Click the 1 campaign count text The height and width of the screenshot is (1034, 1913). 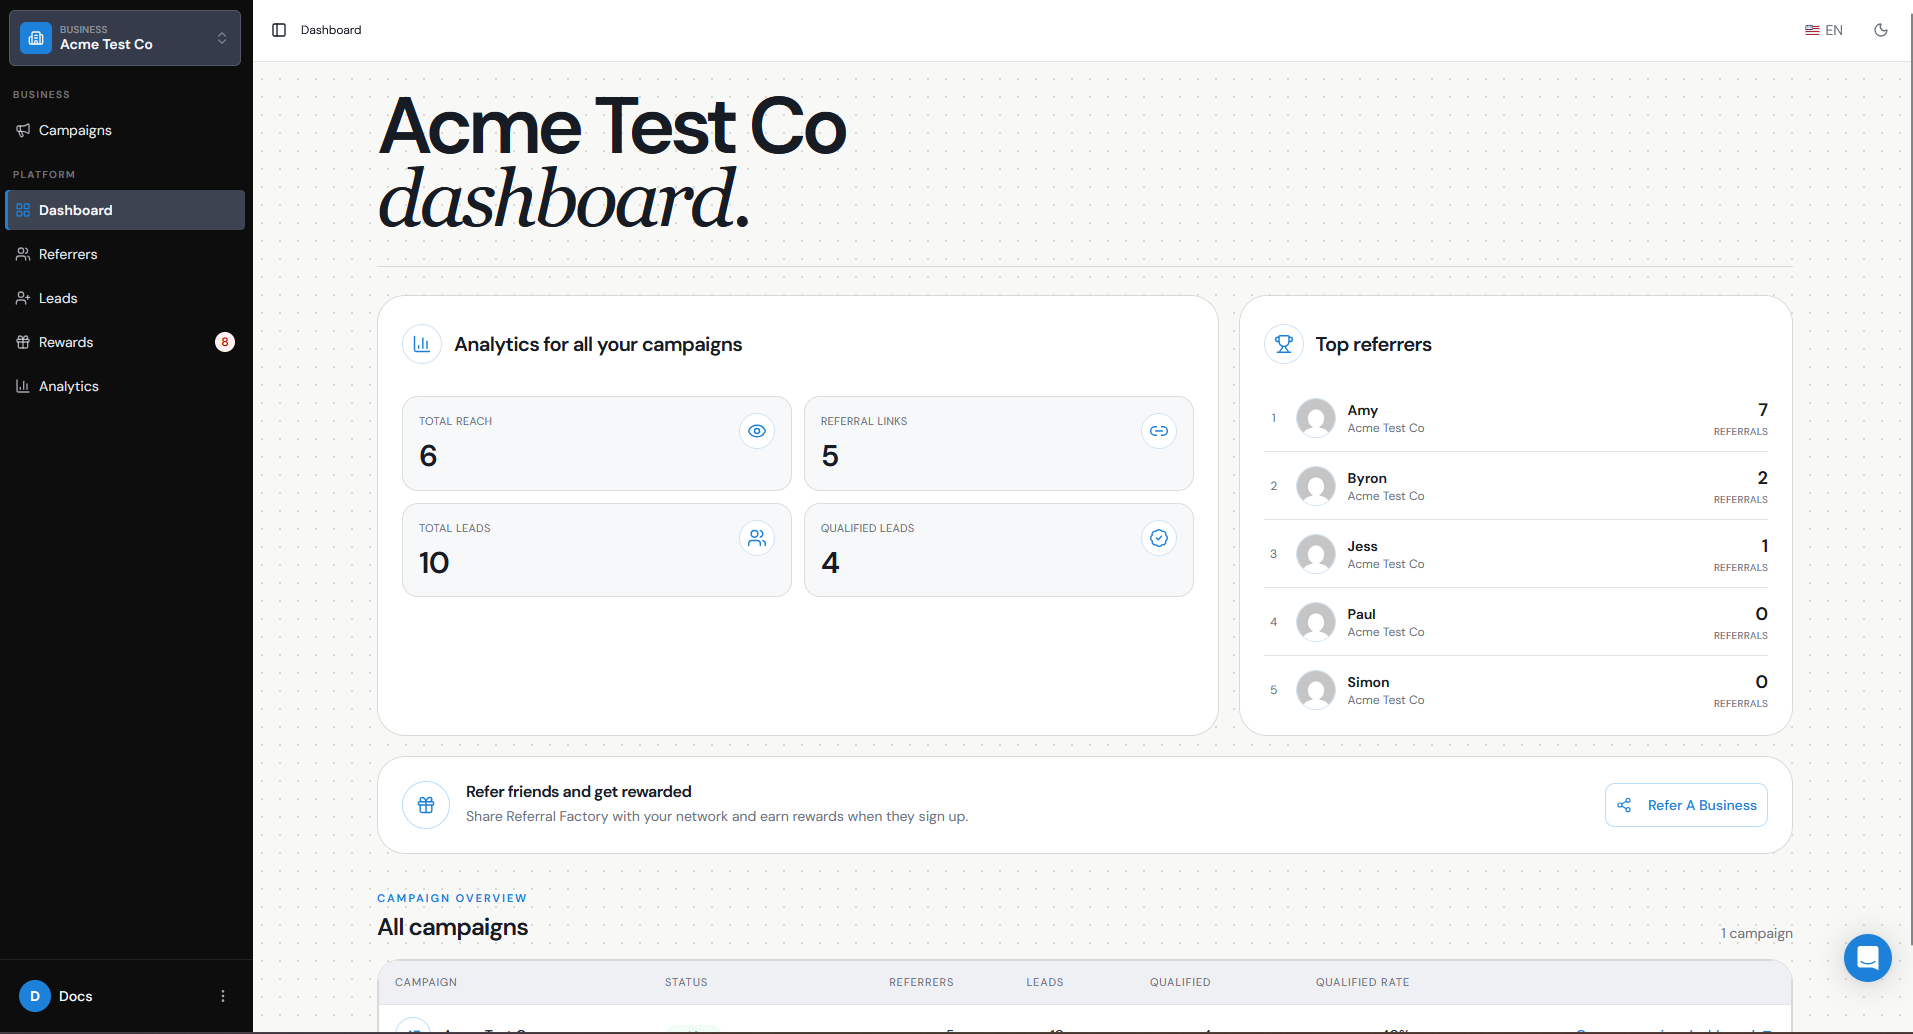point(1756,933)
